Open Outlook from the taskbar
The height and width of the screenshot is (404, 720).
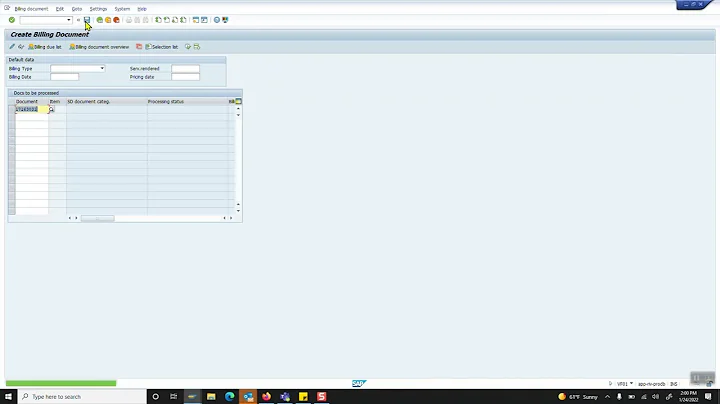pos(248,396)
